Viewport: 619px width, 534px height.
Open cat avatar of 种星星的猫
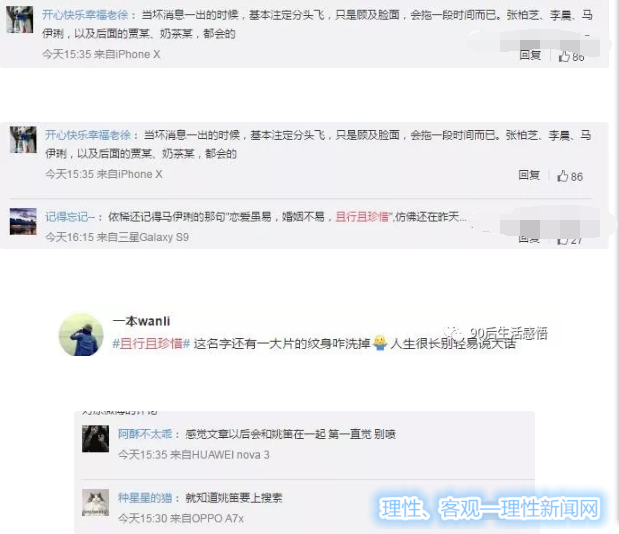96,502
